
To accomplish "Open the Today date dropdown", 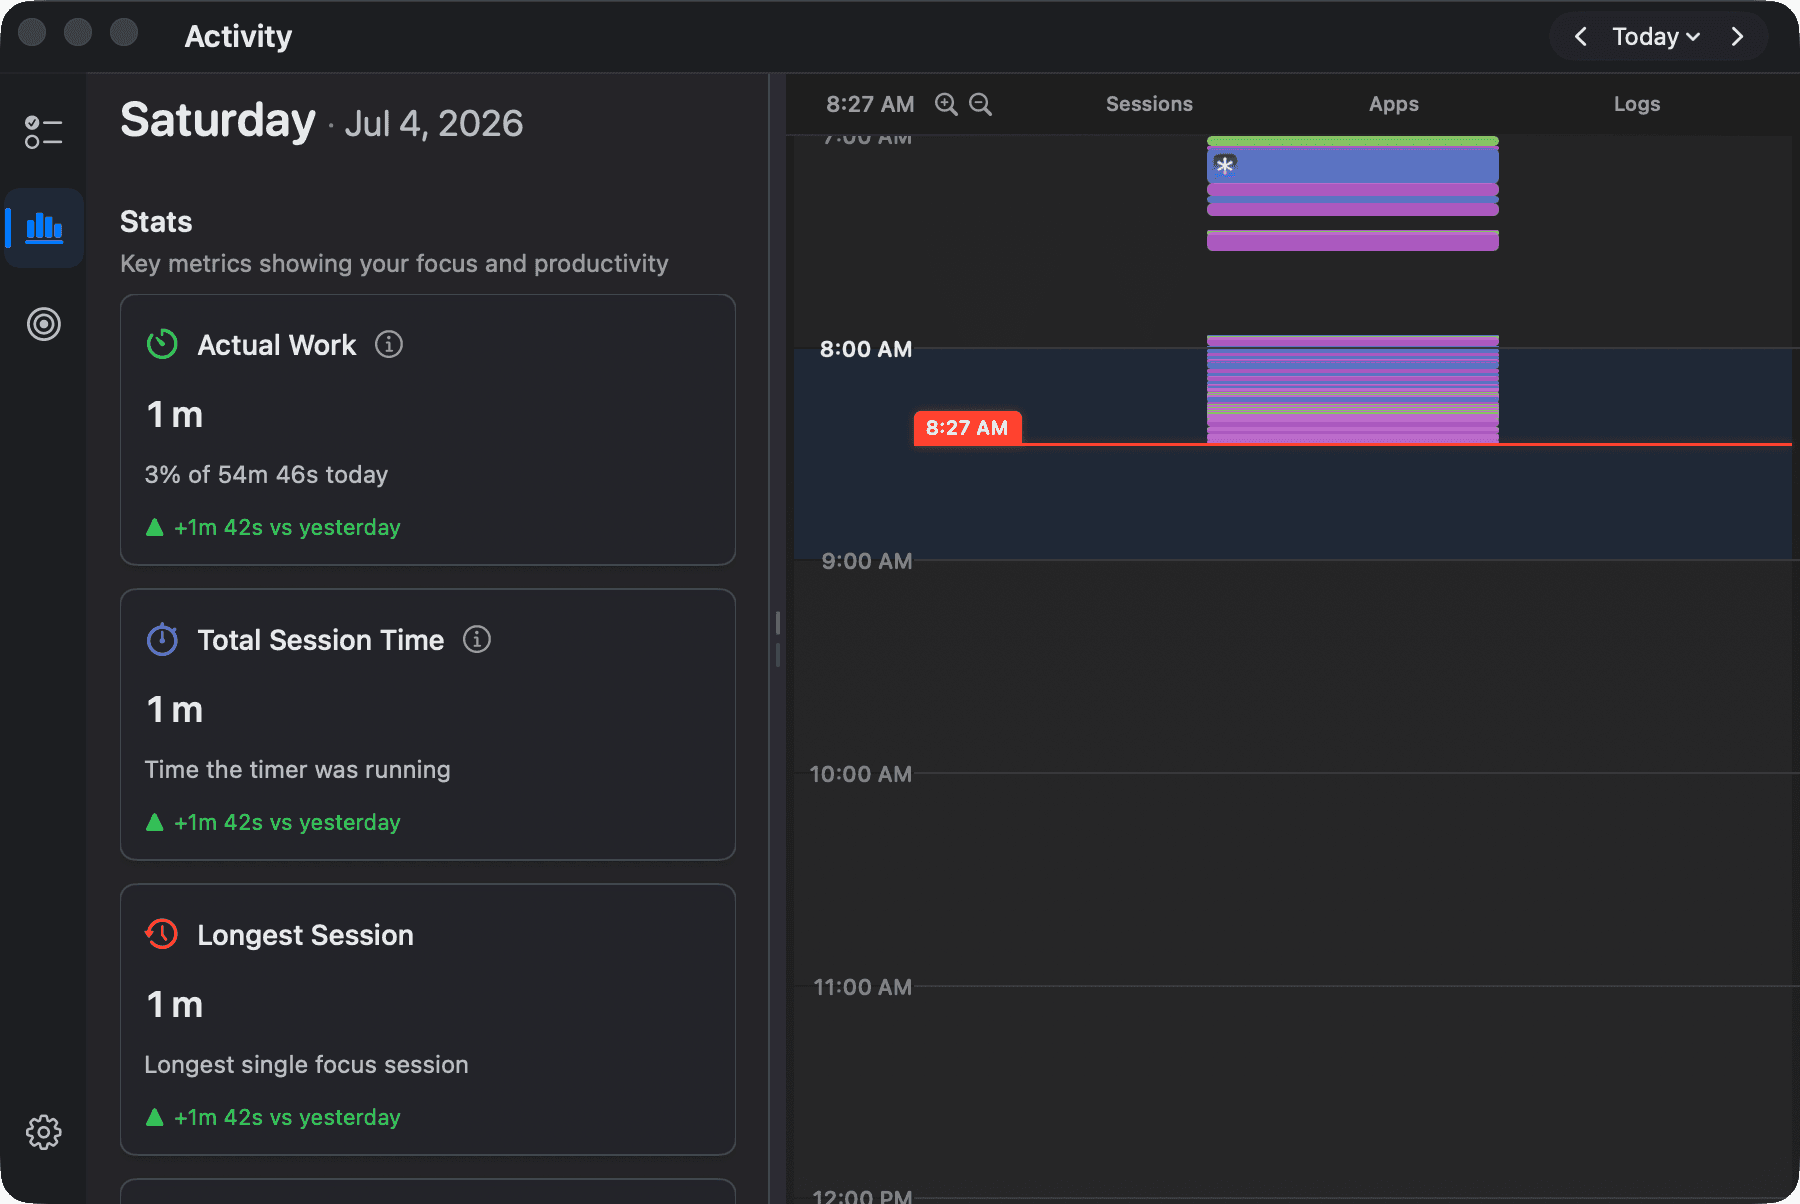I will [1656, 37].
